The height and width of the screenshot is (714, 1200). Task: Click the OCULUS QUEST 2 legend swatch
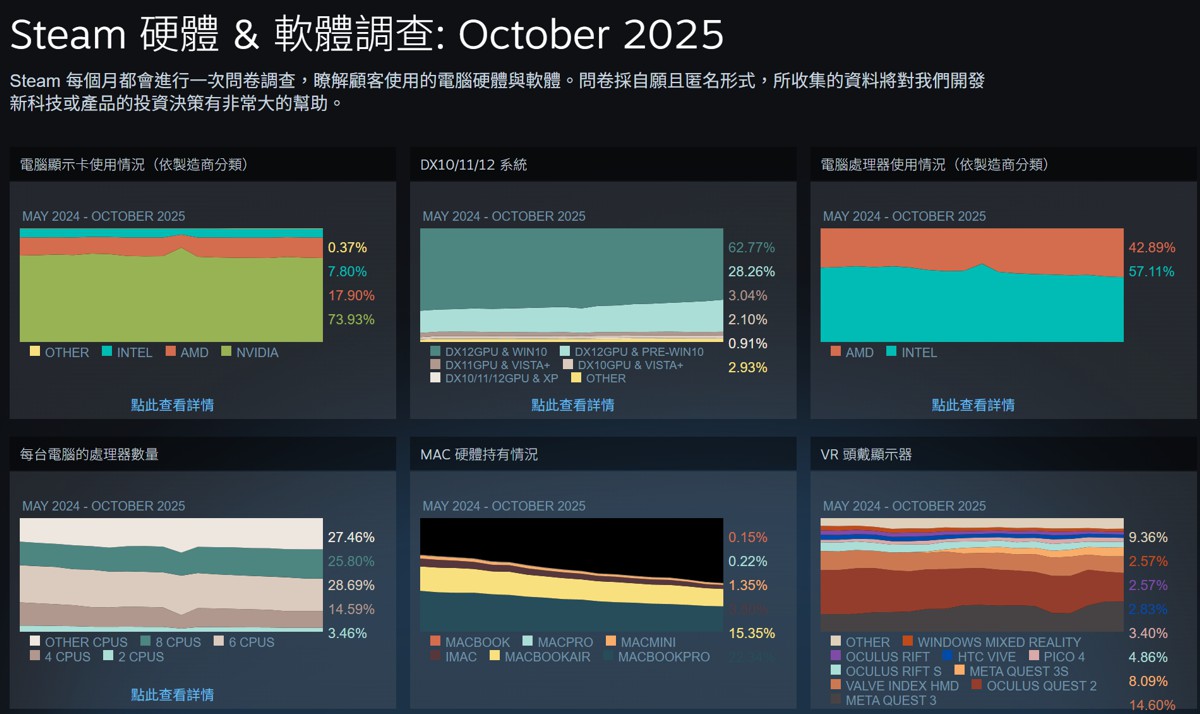pyautogui.click(x=977, y=685)
